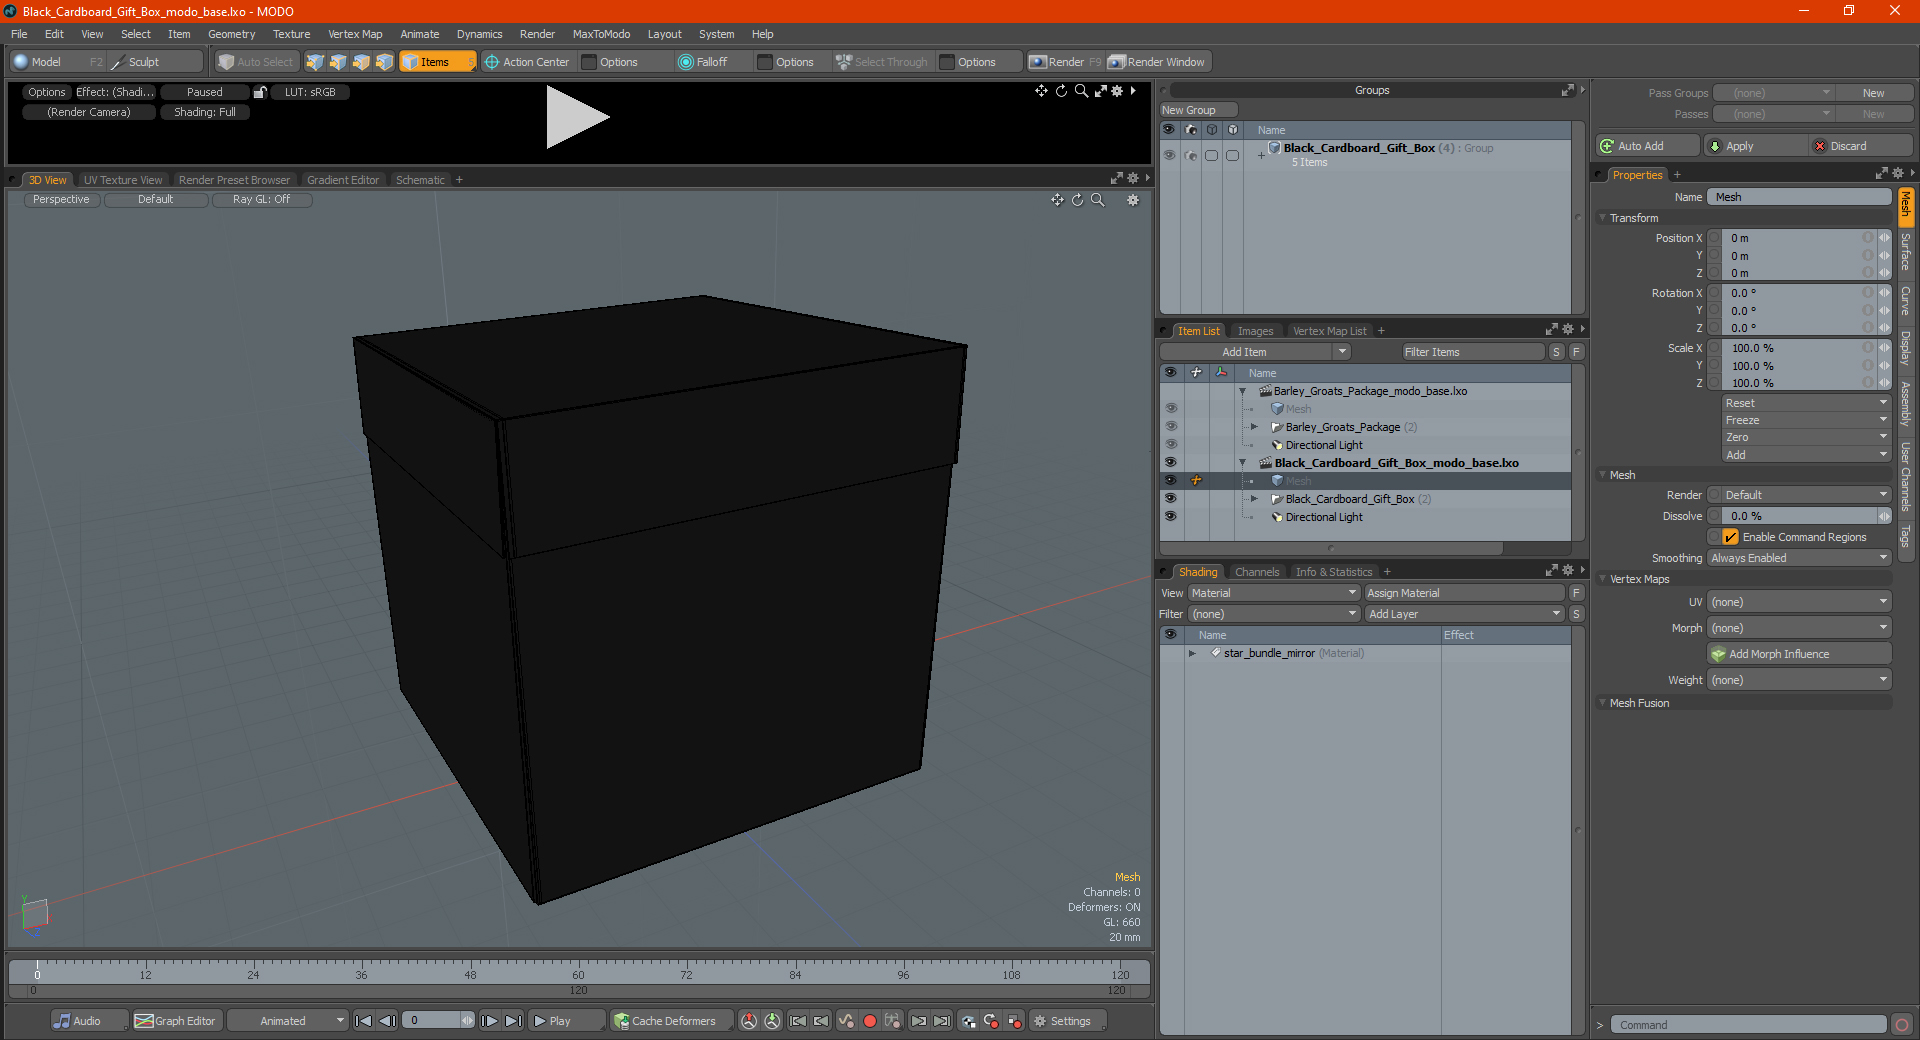This screenshot has height=1040, width=1920.
Task: Click the 3D viewport pan/move icon
Action: 1057,200
